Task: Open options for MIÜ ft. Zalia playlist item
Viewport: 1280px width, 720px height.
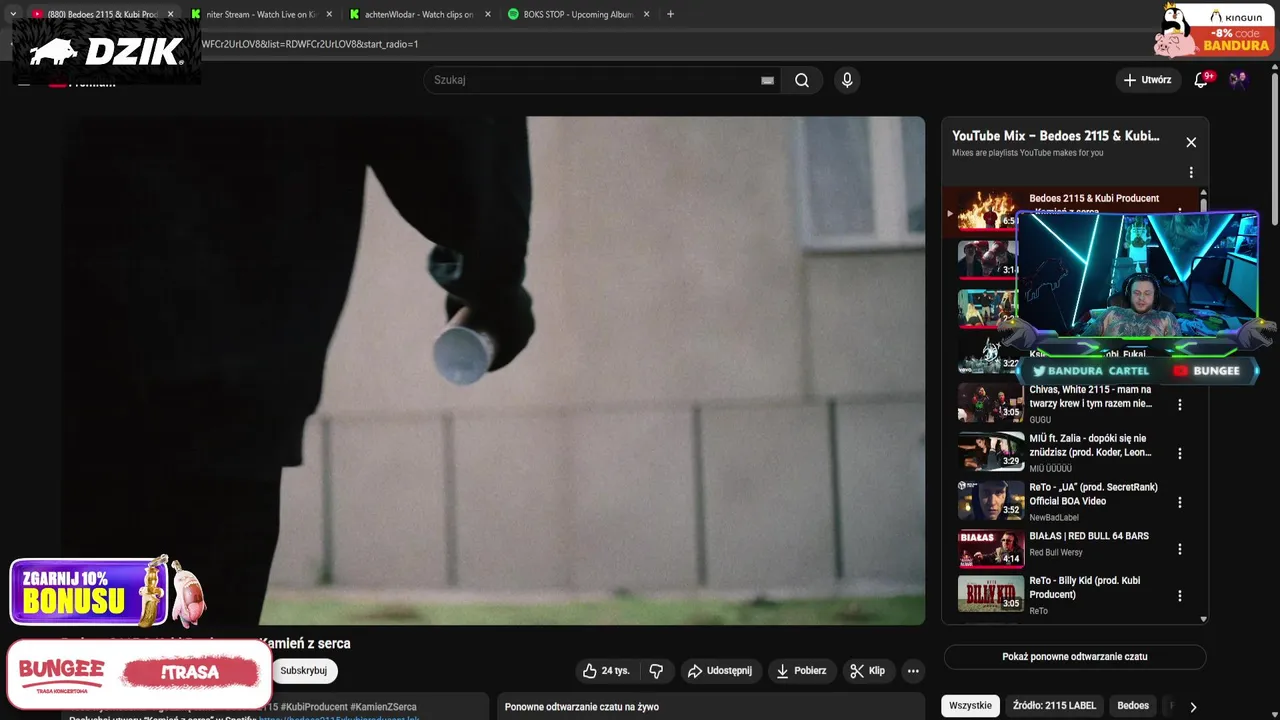Action: (1180, 453)
